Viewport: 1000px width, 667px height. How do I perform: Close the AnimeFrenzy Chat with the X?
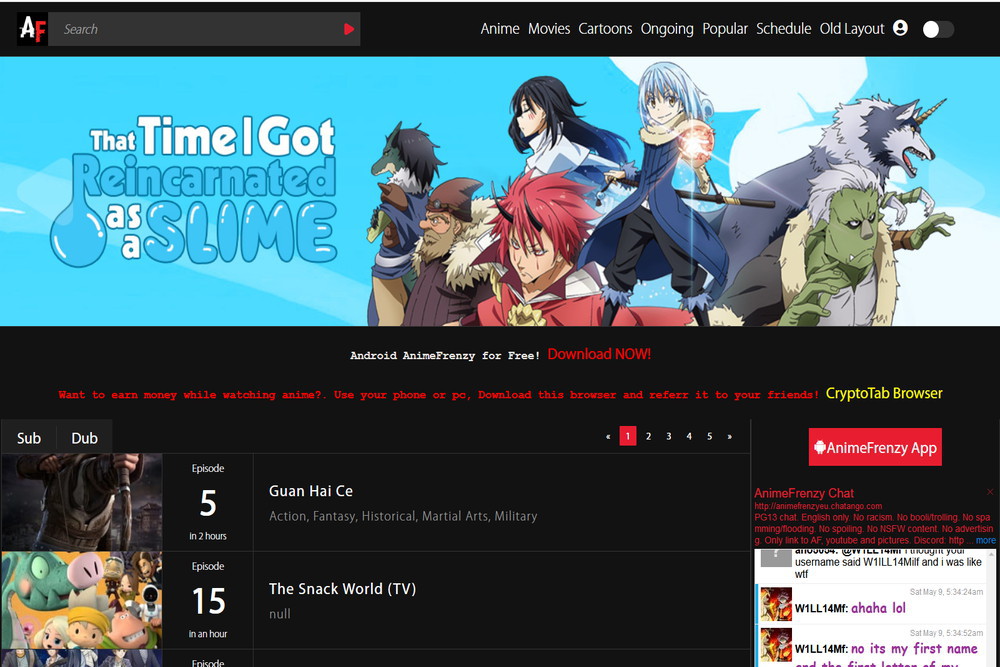pyautogui.click(x=991, y=493)
